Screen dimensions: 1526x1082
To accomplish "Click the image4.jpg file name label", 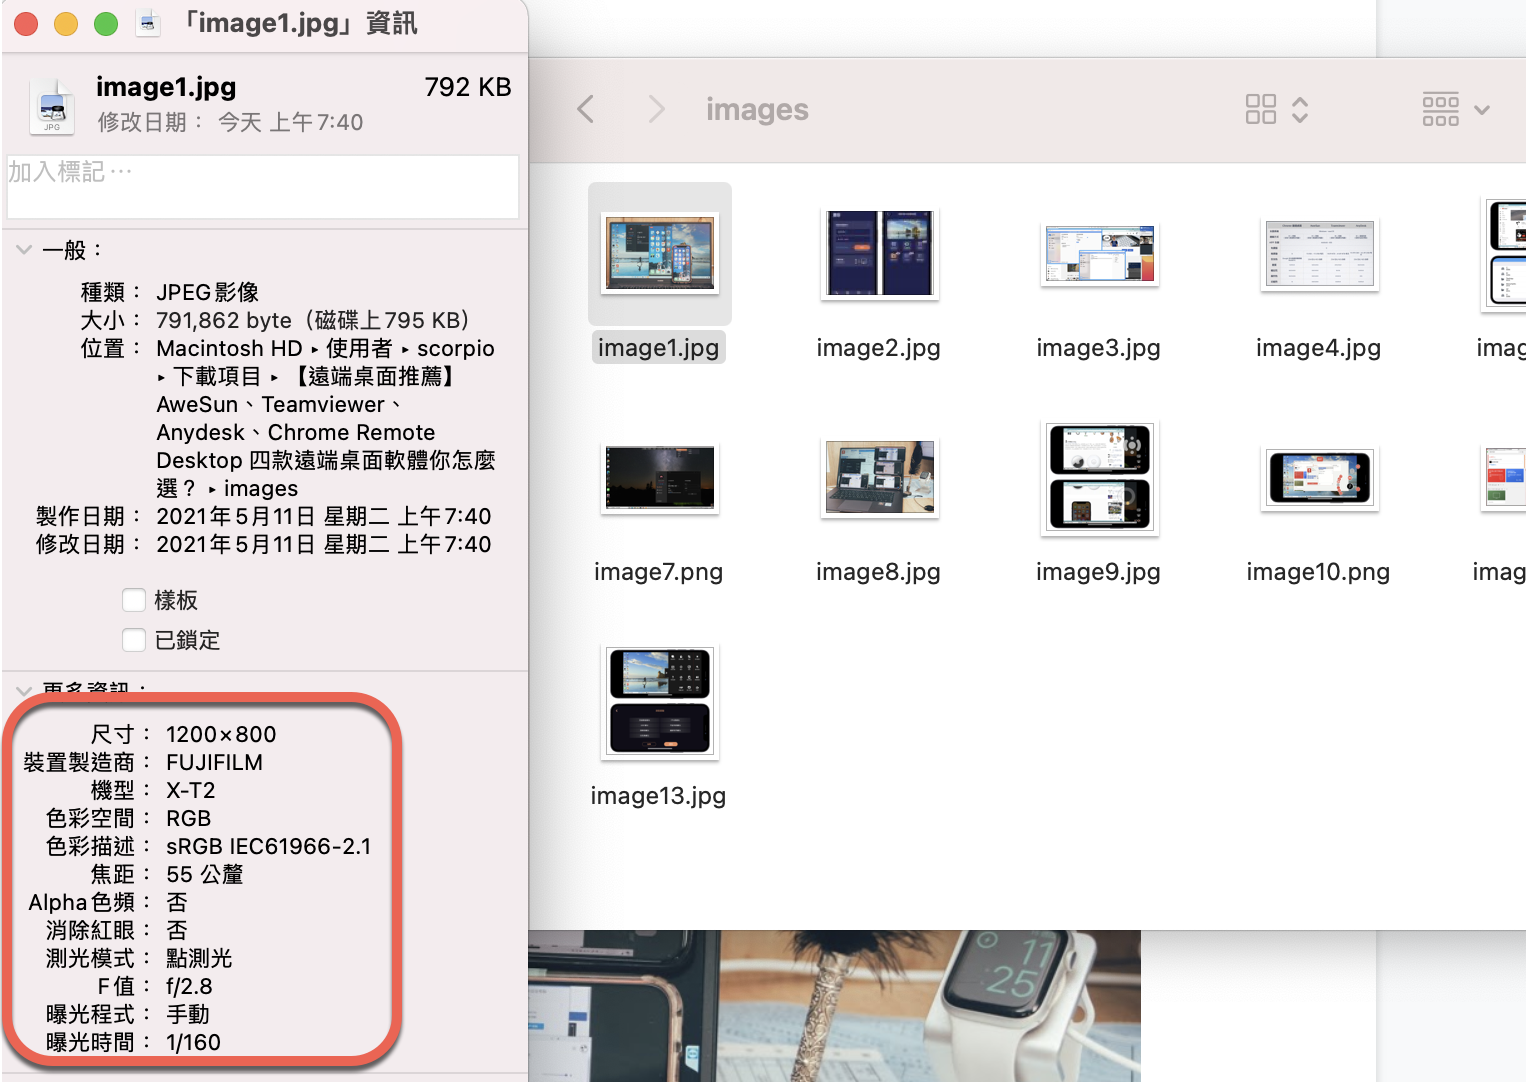I will (1318, 348).
